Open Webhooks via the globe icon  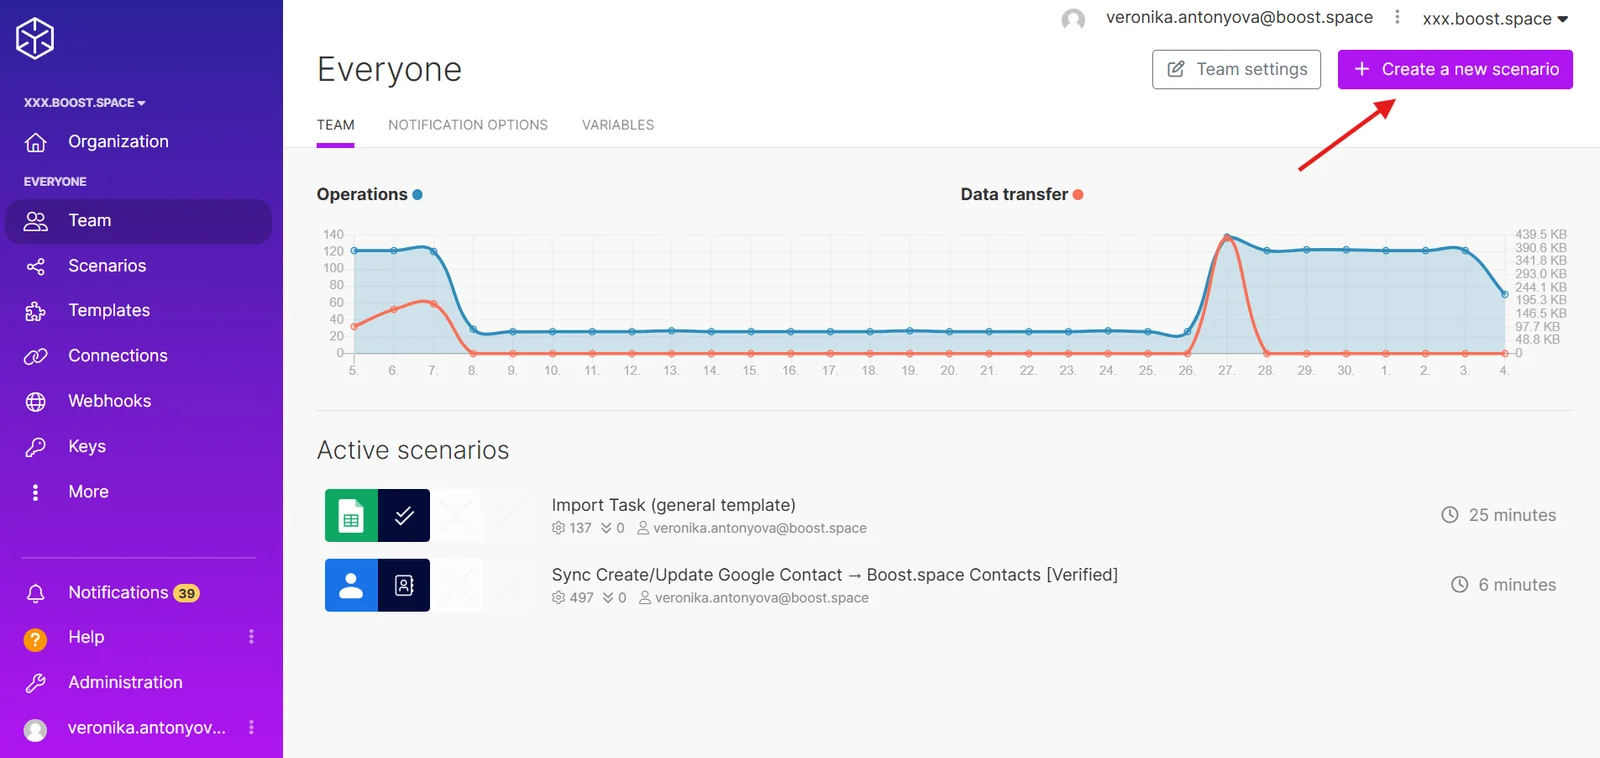pyautogui.click(x=36, y=401)
